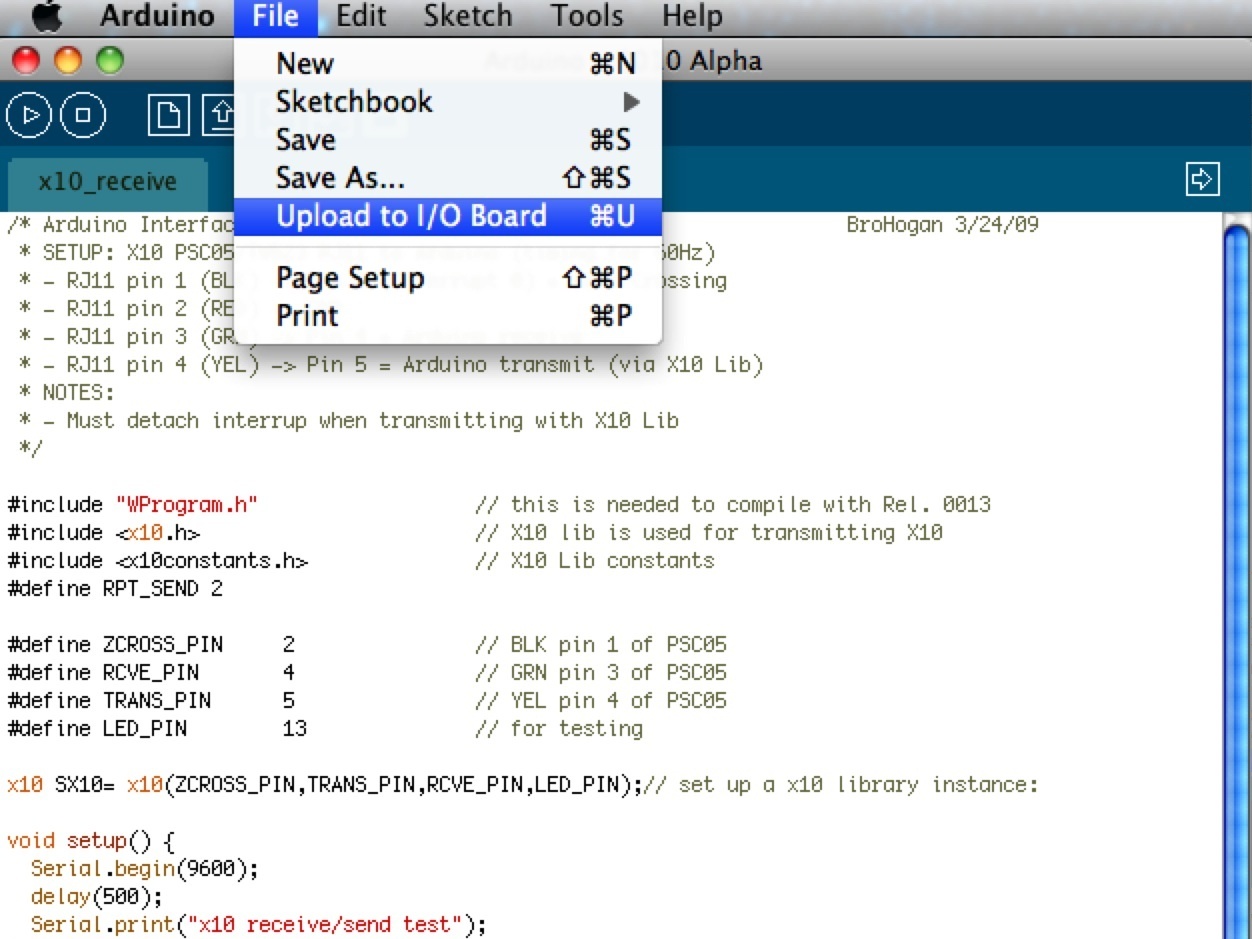The height and width of the screenshot is (939, 1252).
Task: Choose Page Setup menu entry
Action: pos(447,278)
